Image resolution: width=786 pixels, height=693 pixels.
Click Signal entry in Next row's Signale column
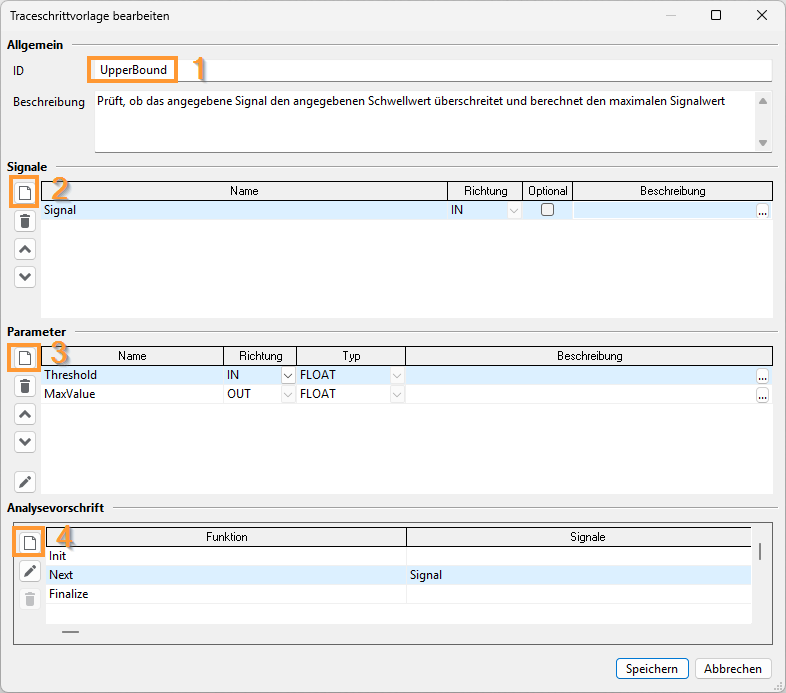click(x=426, y=575)
